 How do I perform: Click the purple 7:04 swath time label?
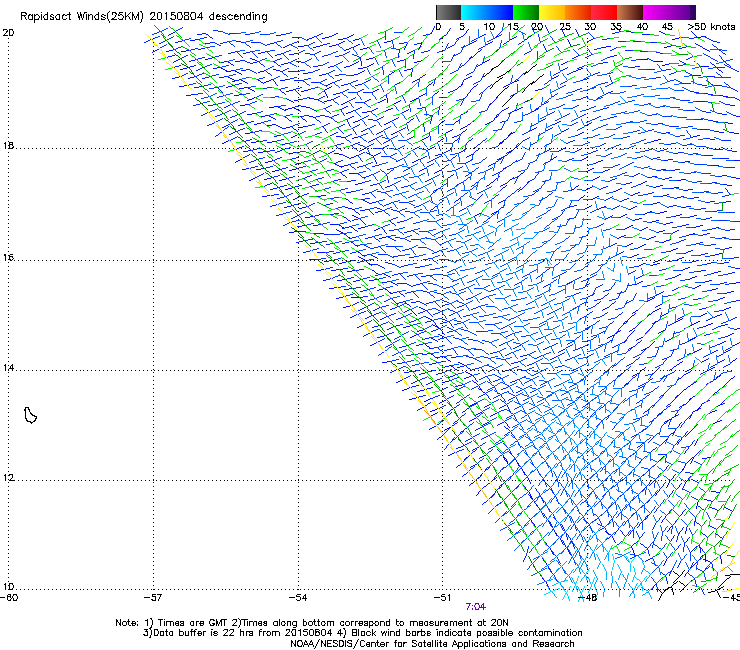click(476, 607)
